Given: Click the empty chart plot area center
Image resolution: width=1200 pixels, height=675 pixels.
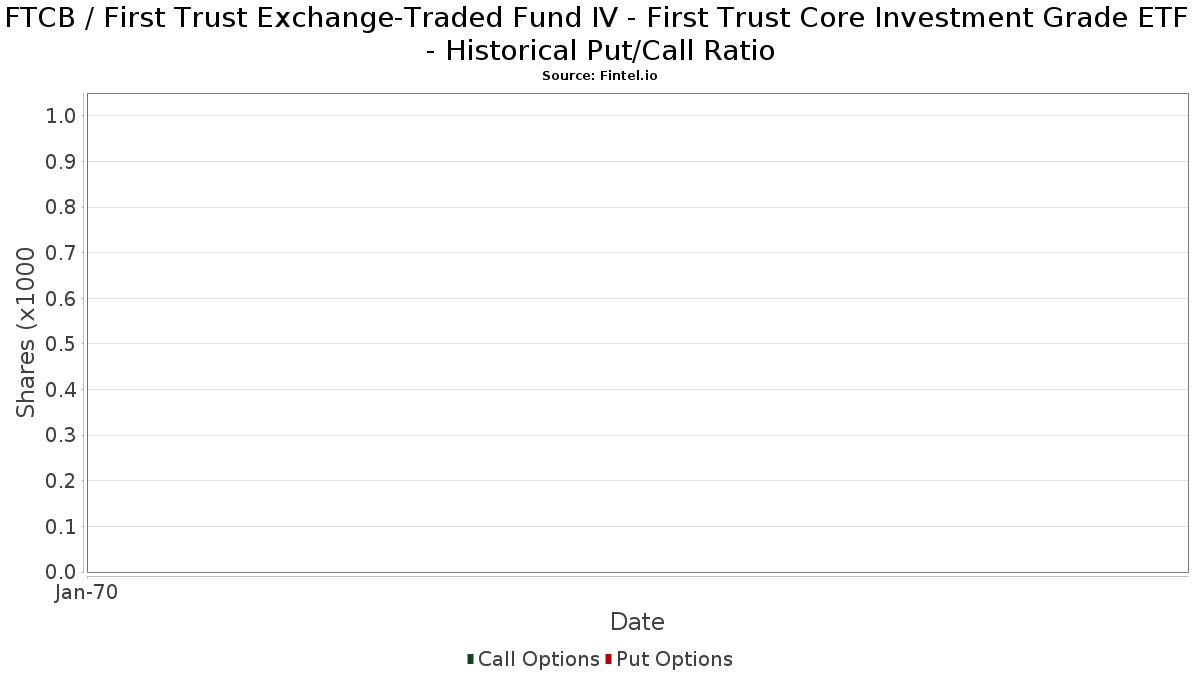Looking at the screenshot, I should point(638,333).
